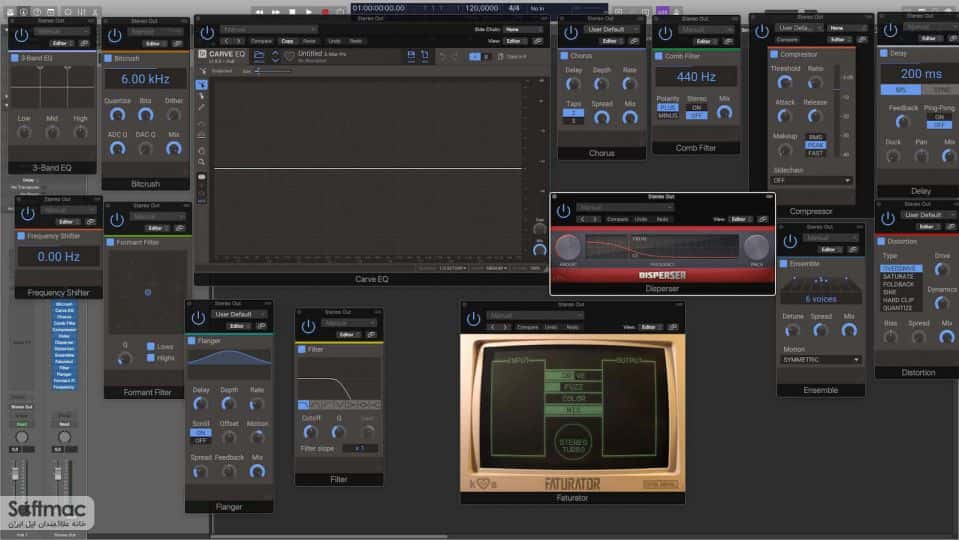Open preset folder icon in Carve EQ
Viewport: 959px width, 540px height.
(x=259, y=56)
